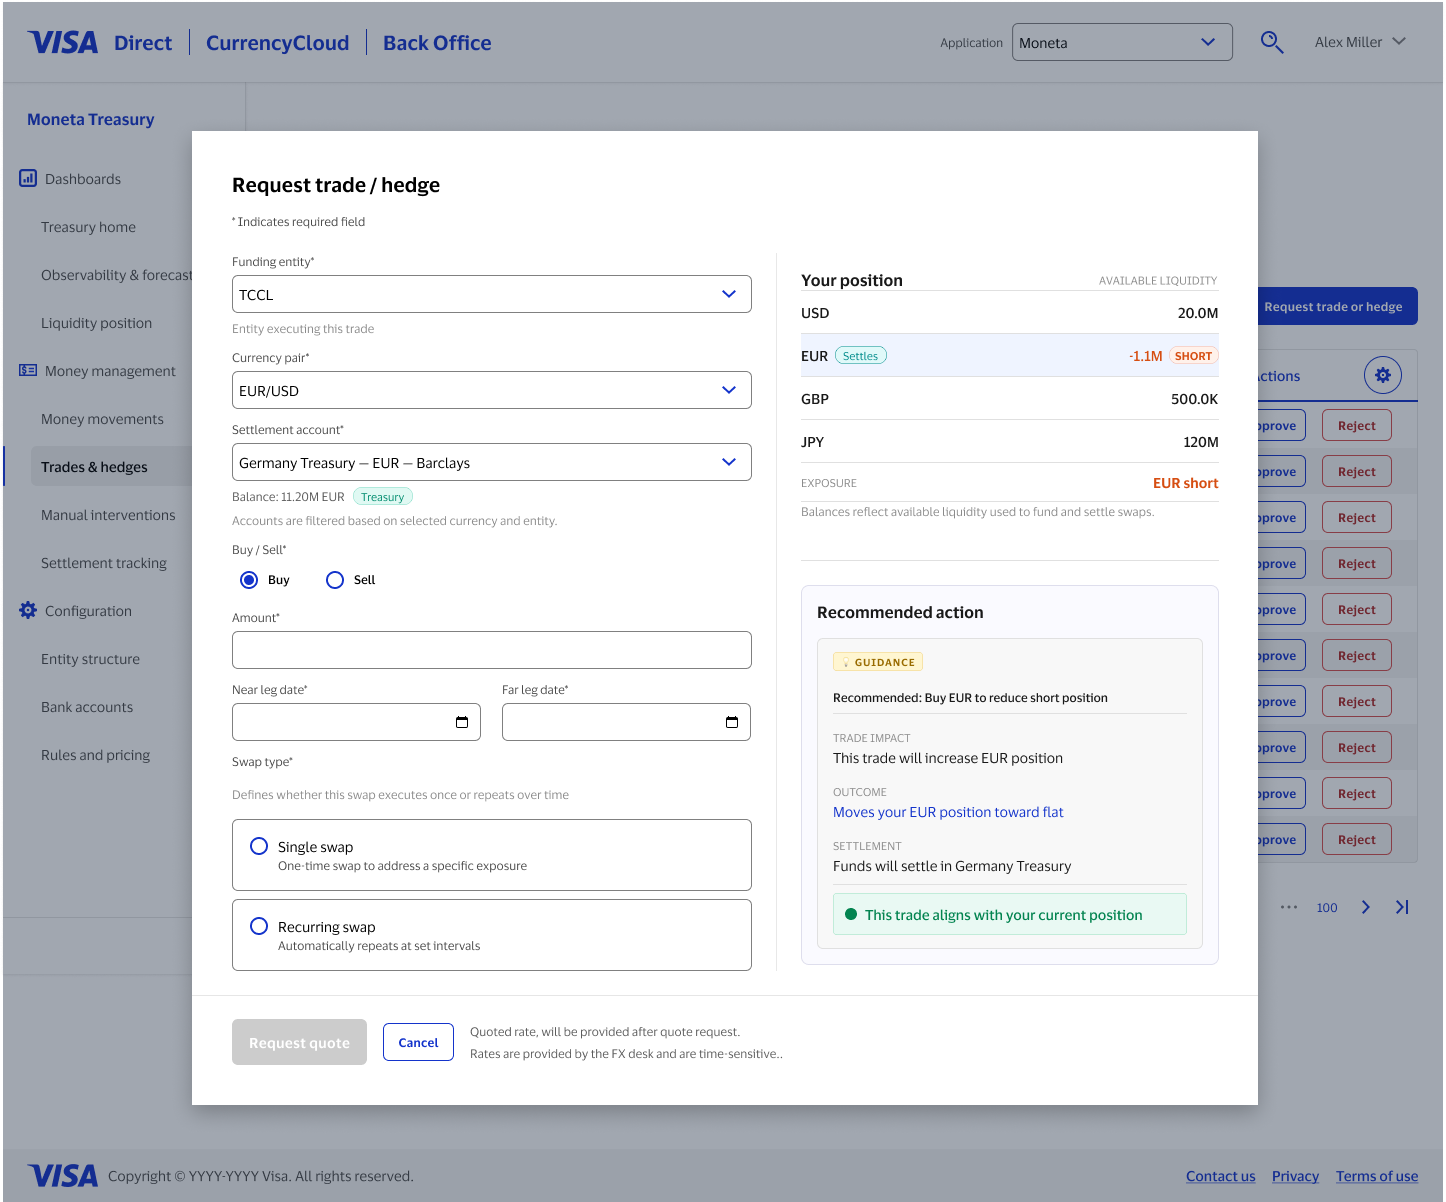Click the Request quote button
The image size is (1446, 1202).
tap(299, 1042)
